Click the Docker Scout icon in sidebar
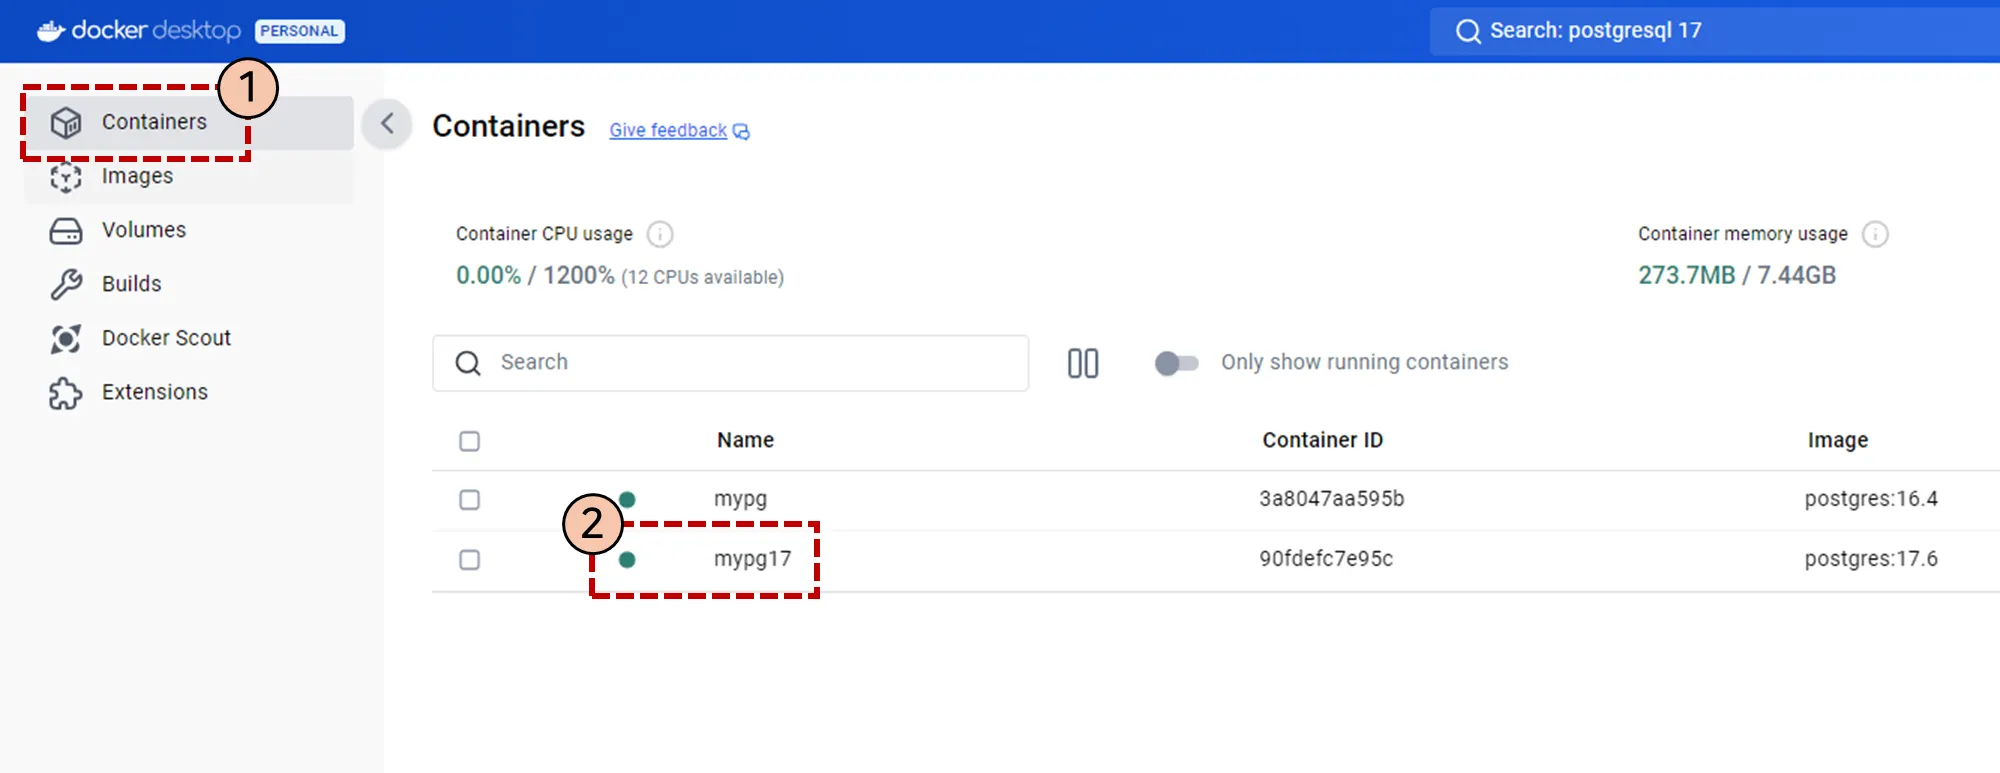Image resolution: width=2000 pixels, height=773 pixels. point(66,339)
